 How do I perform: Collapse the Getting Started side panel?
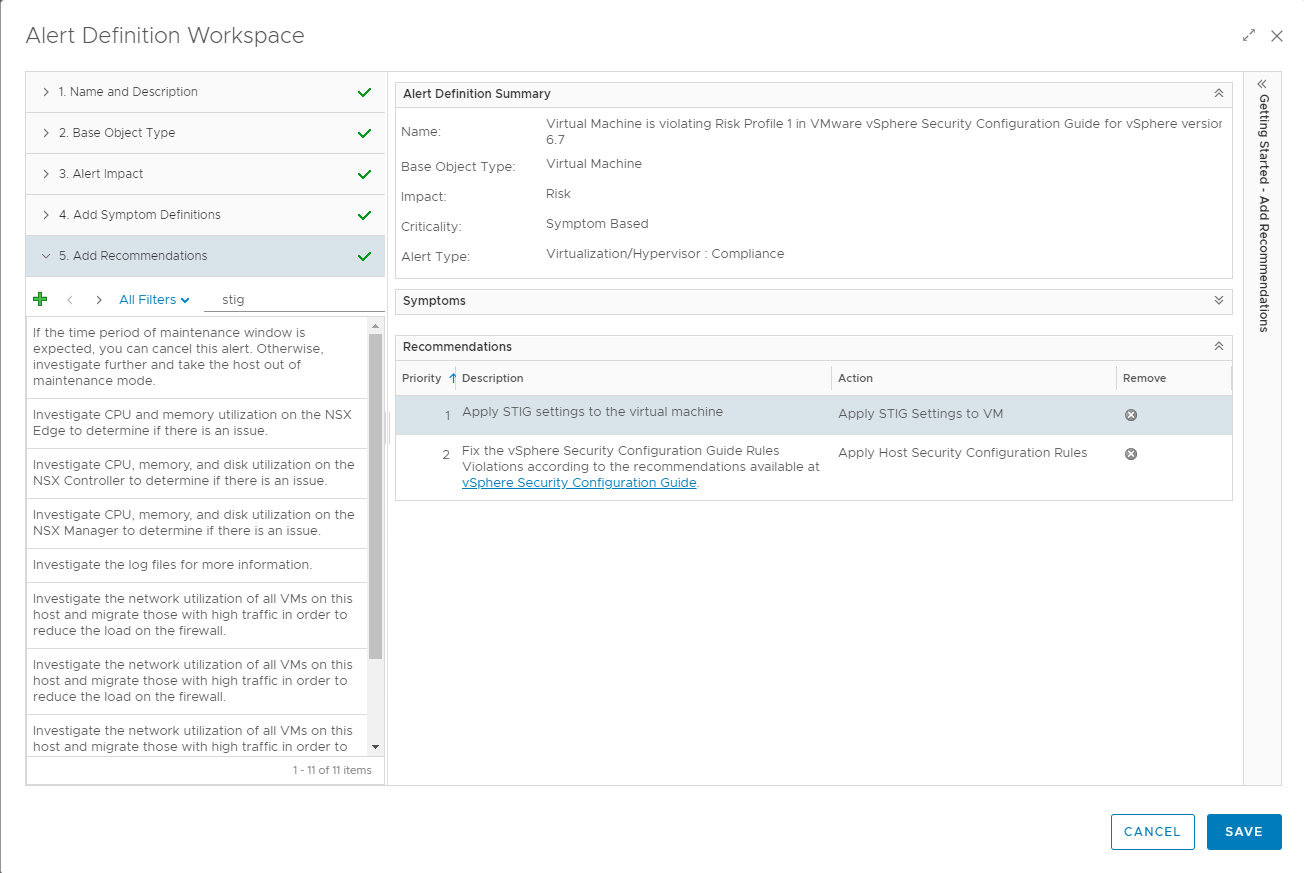[1262, 84]
